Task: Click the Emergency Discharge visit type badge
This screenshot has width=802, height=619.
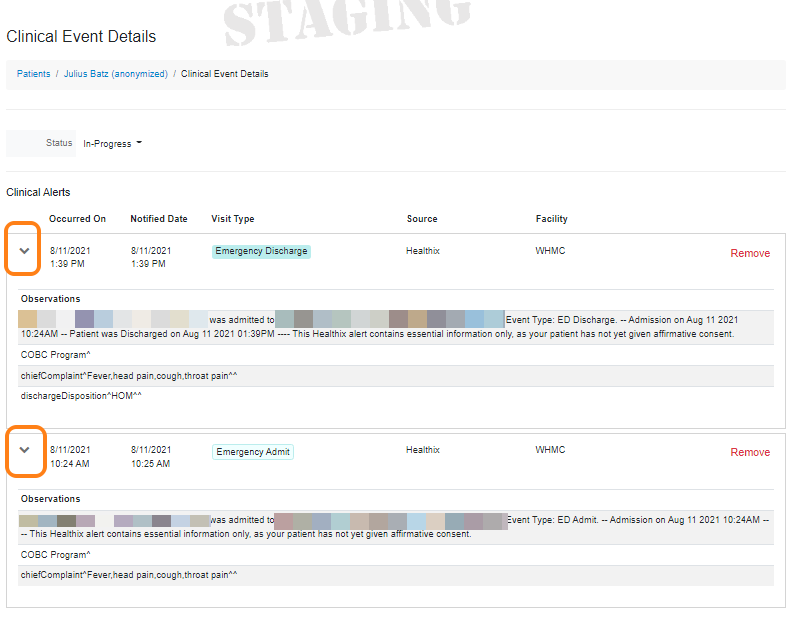Action: [261, 251]
